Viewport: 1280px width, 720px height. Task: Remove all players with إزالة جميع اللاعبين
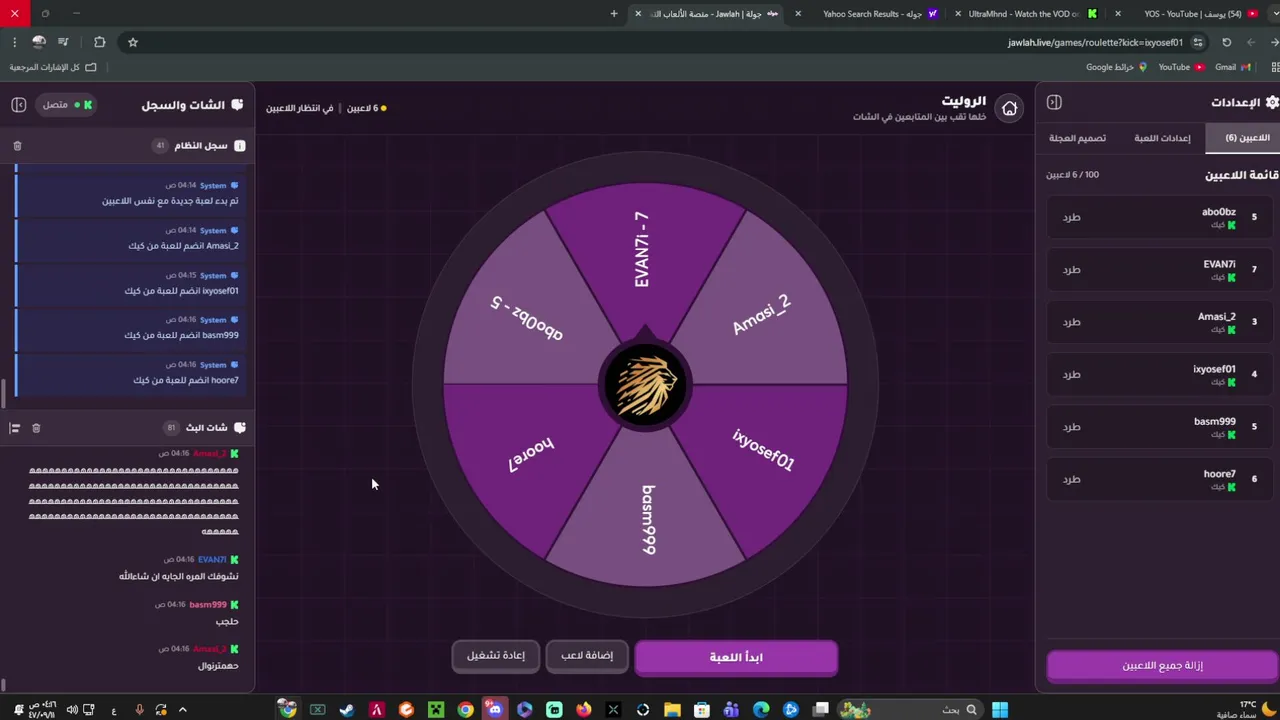tap(1162, 666)
